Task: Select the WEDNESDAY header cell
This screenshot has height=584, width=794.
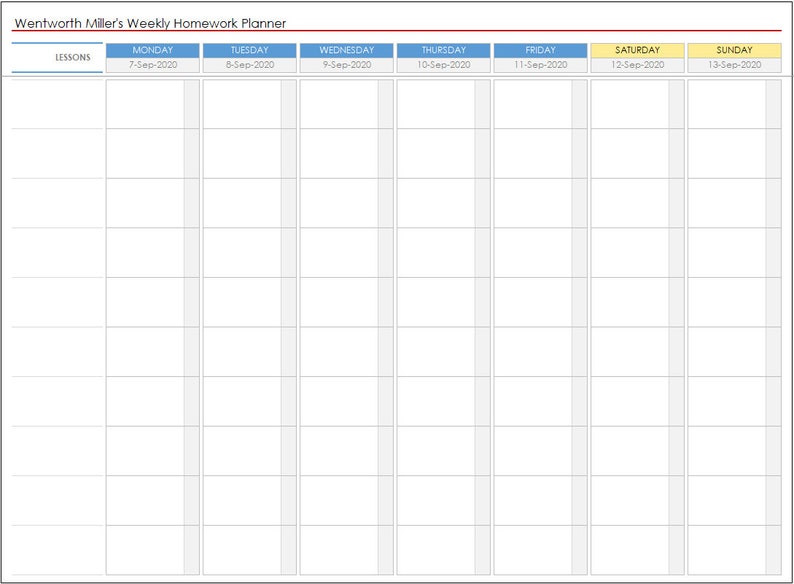Action: coord(346,50)
